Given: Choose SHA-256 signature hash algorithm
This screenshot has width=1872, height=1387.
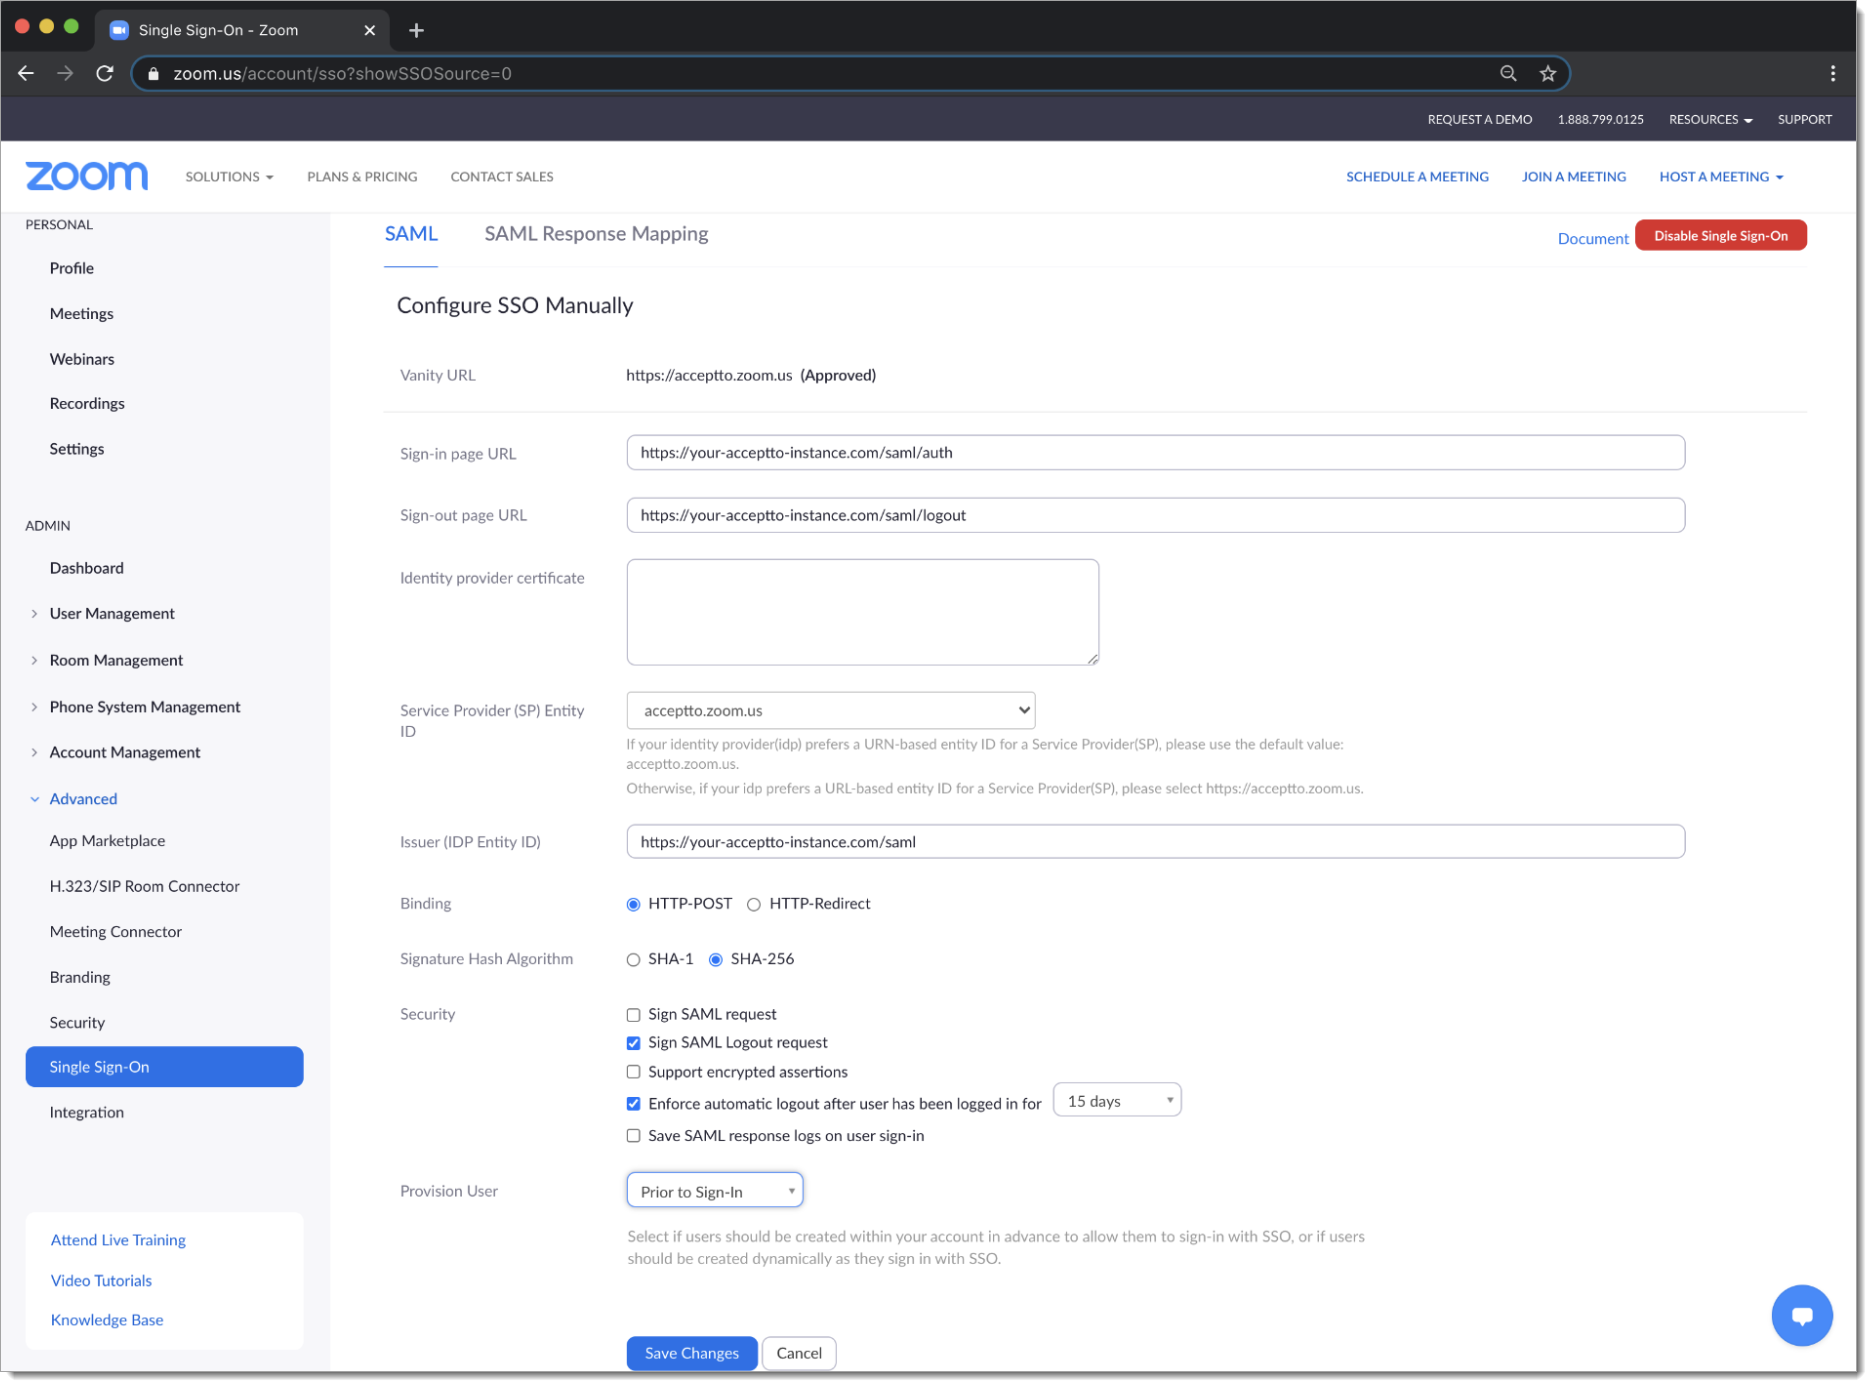Looking at the screenshot, I should [x=716, y=960].
